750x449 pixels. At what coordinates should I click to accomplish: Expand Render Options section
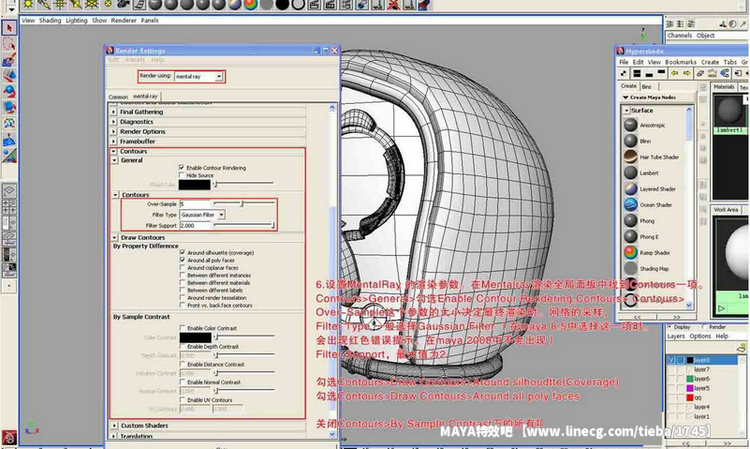click(x=113, y=131)
